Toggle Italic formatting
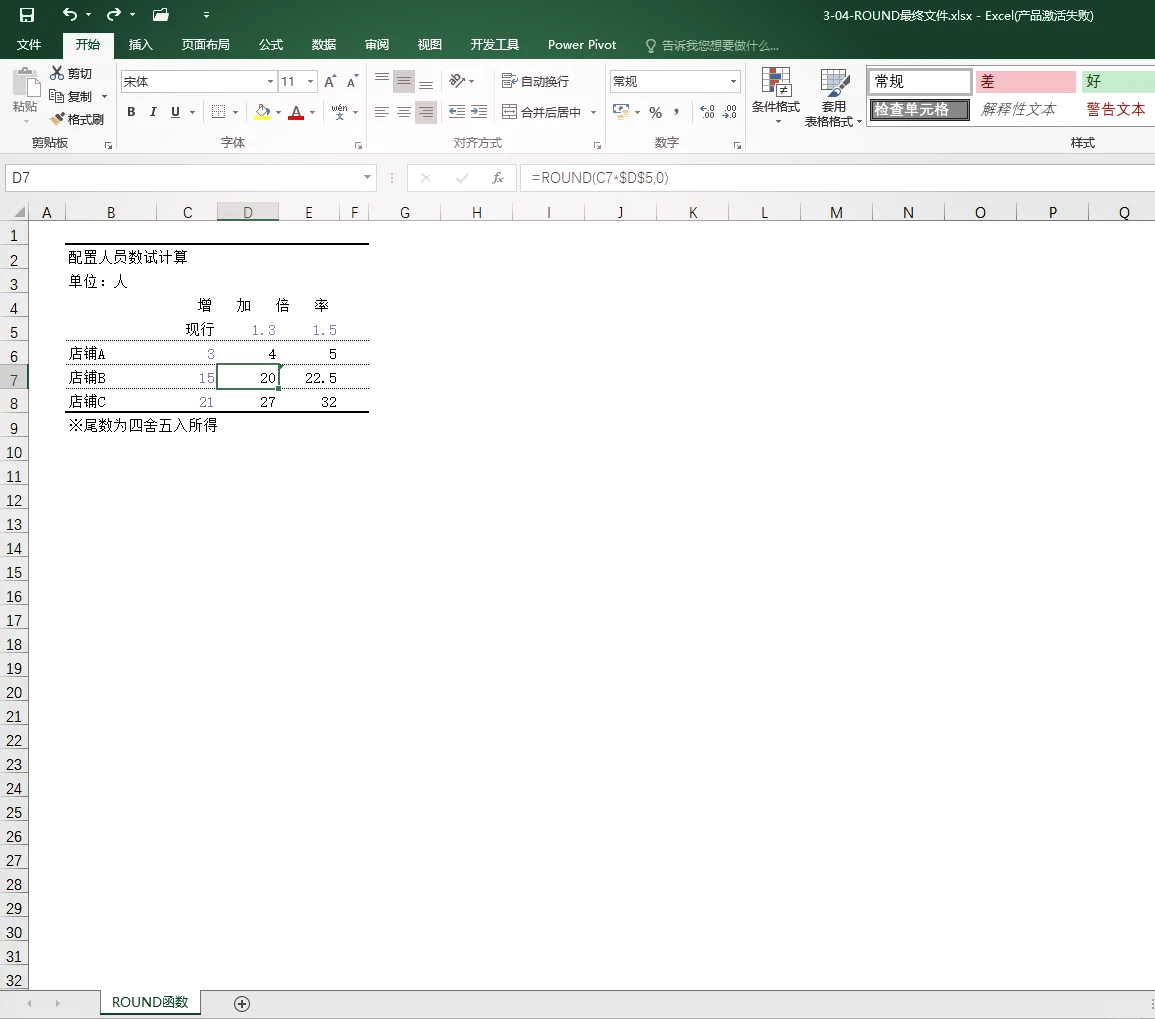Viewport: 1155px width, 1019px height. (x=153, y=112)
